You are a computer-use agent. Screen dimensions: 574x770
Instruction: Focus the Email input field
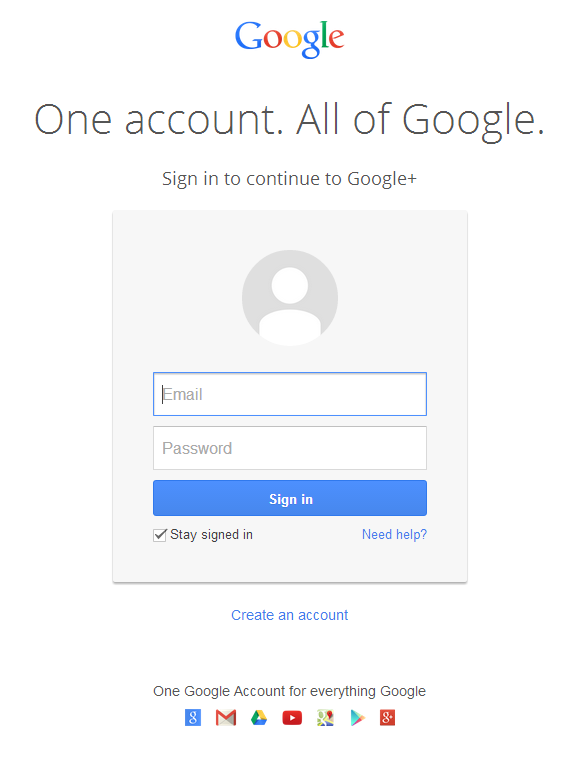290,394
